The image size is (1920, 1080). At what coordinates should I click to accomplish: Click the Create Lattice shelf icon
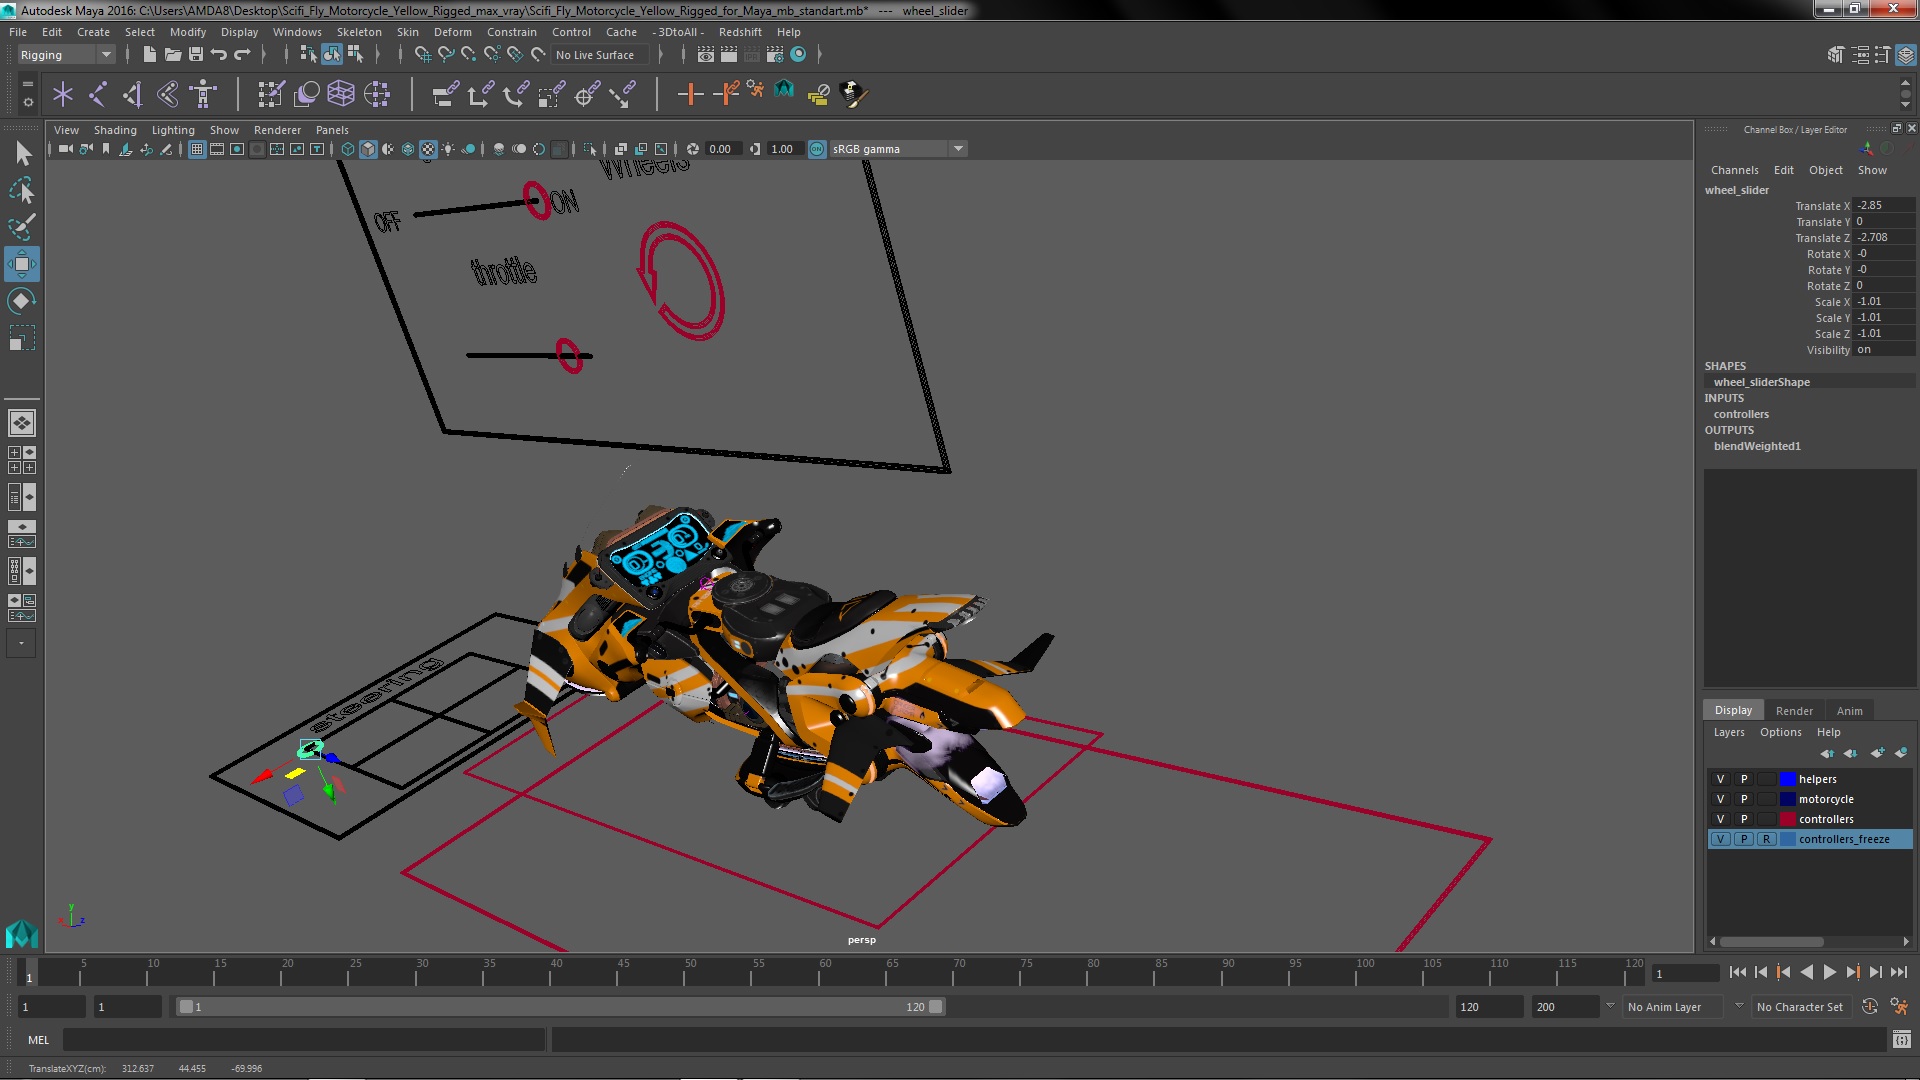pyautogui.click(x=341, y=95)
